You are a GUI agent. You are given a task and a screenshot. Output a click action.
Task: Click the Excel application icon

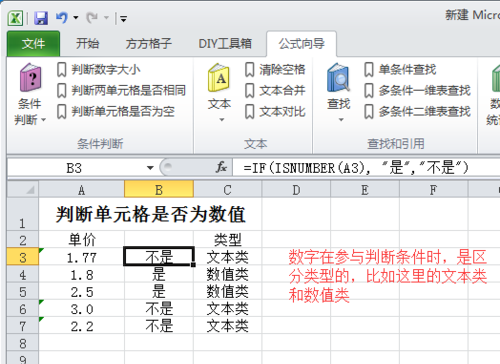(x=15, y=18)
